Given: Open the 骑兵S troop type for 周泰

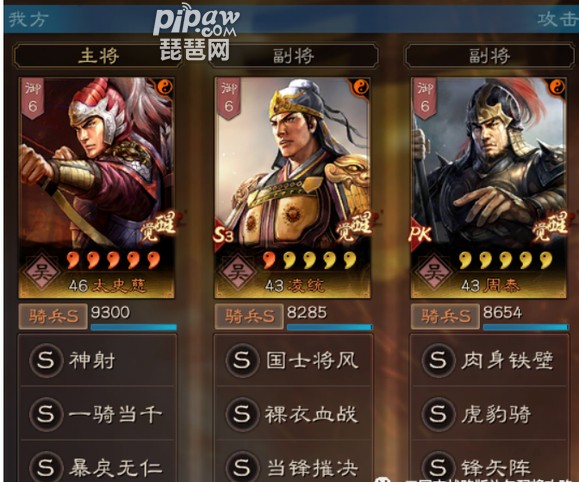Looking at the screenshot, I should click(x=445, y=316).
